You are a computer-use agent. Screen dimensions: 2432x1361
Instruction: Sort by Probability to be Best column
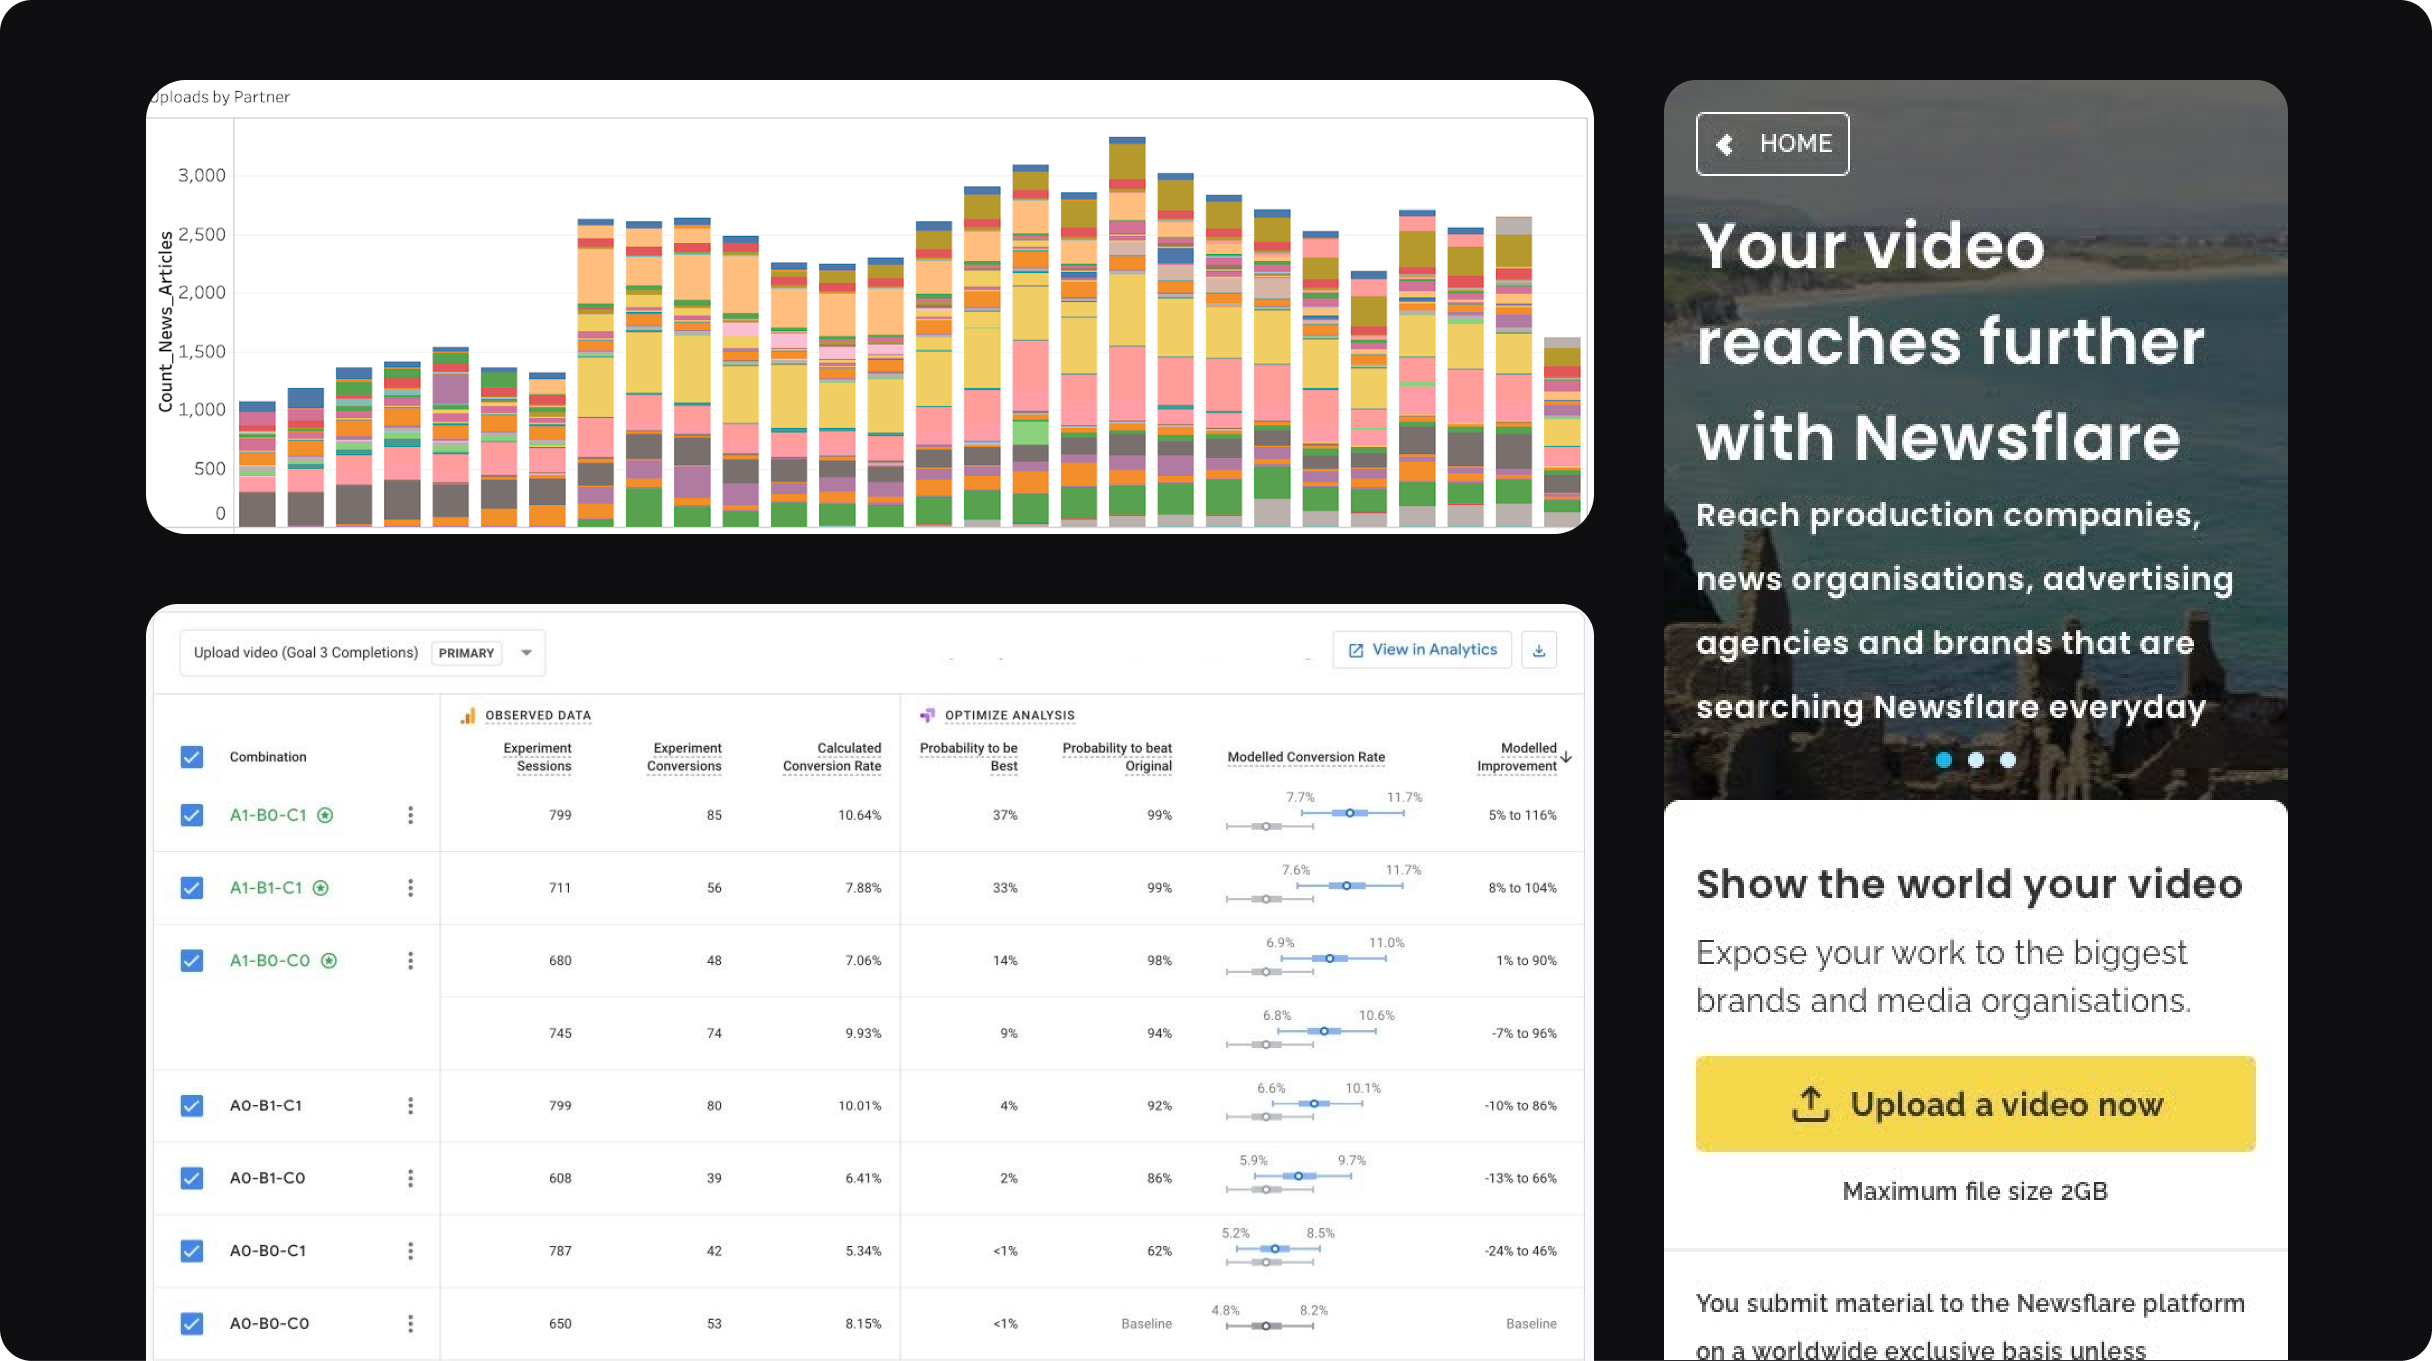click(x=968, y=757)
